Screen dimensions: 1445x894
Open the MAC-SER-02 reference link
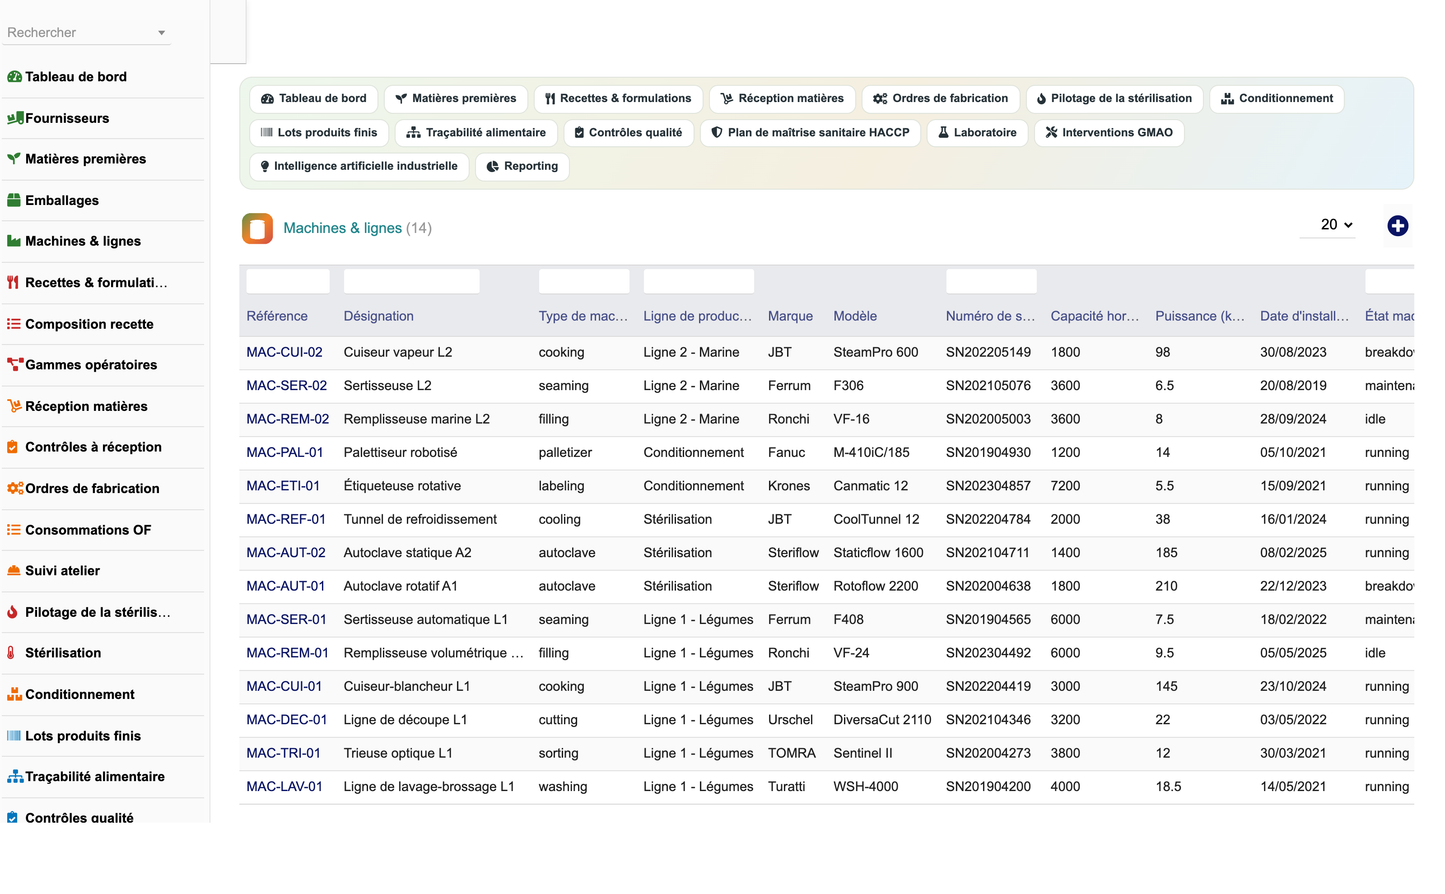[286, 386]
